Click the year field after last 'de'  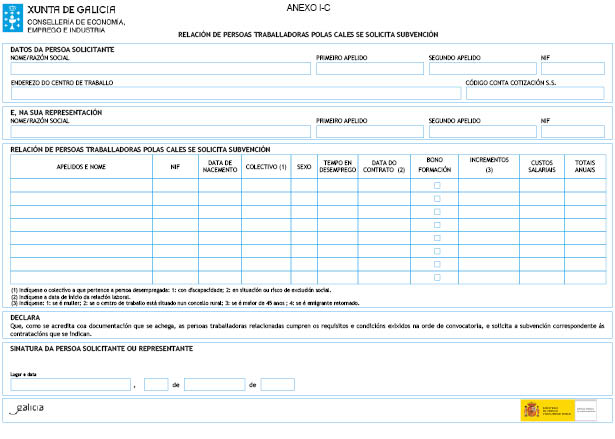point(277,384)
